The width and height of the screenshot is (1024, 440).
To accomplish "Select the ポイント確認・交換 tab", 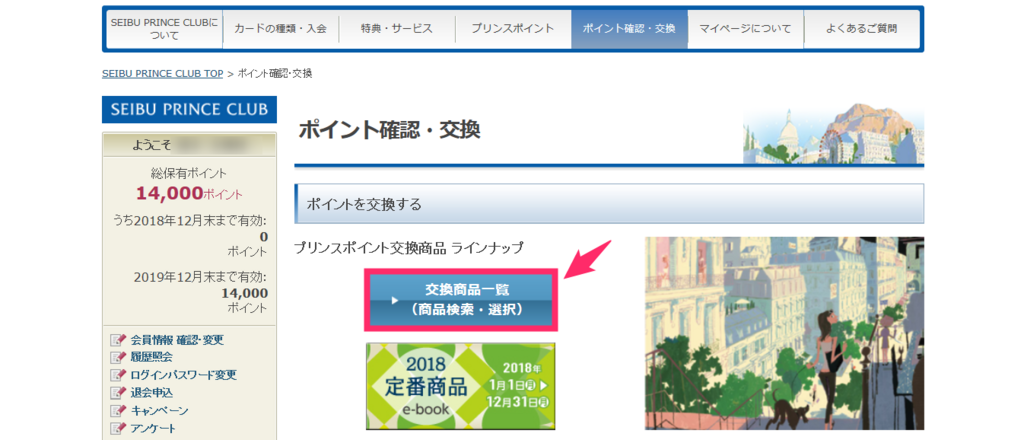I will pos(629,29).
